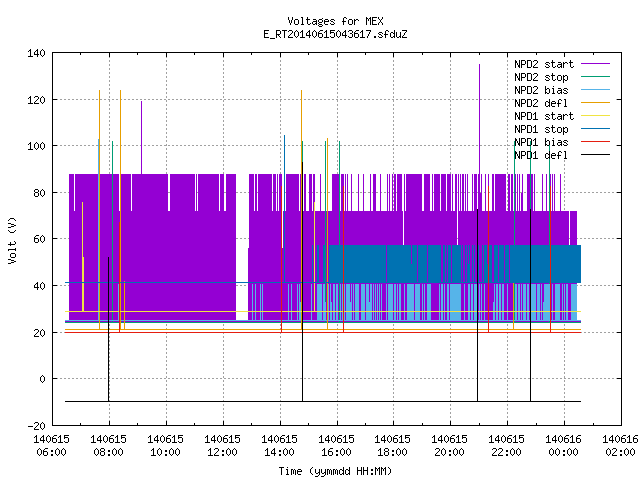This screenshot has width=640, height=480.
Task: Click the x-axis tick label 140615 22:00
Action: (x=507, y=446)
